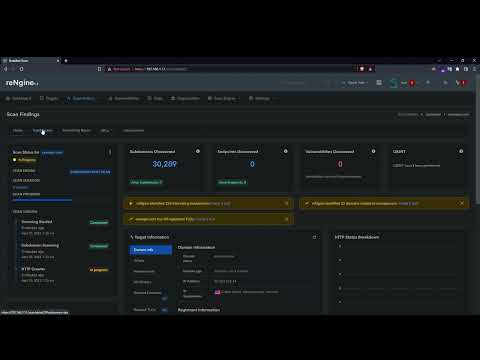
Task: Open Organization in the navigation
Action: (x=185, y=98)
